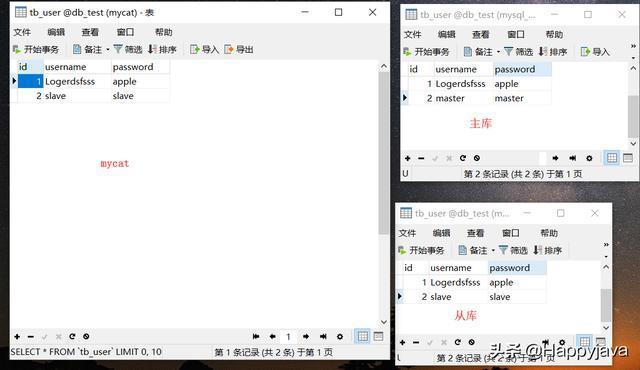The width and height of the screenshot is (640, 370).
Task: Click 筛选 filter in the mycat window
Action: point(128,49)
